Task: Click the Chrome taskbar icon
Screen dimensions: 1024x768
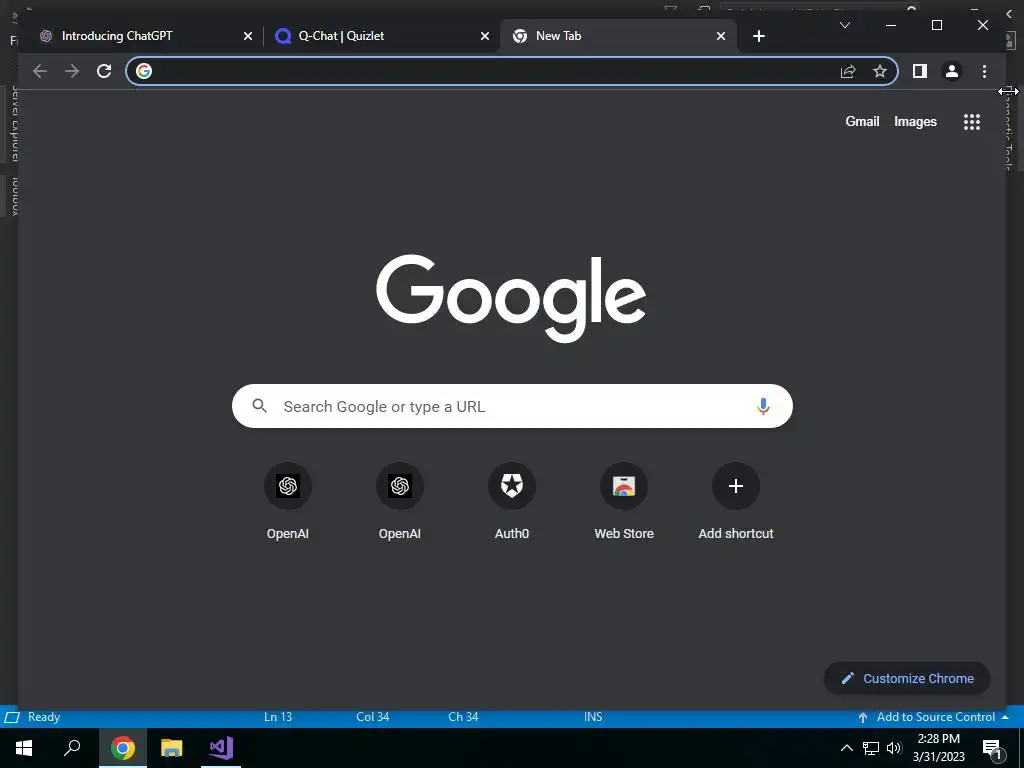Action: (123, 748)
